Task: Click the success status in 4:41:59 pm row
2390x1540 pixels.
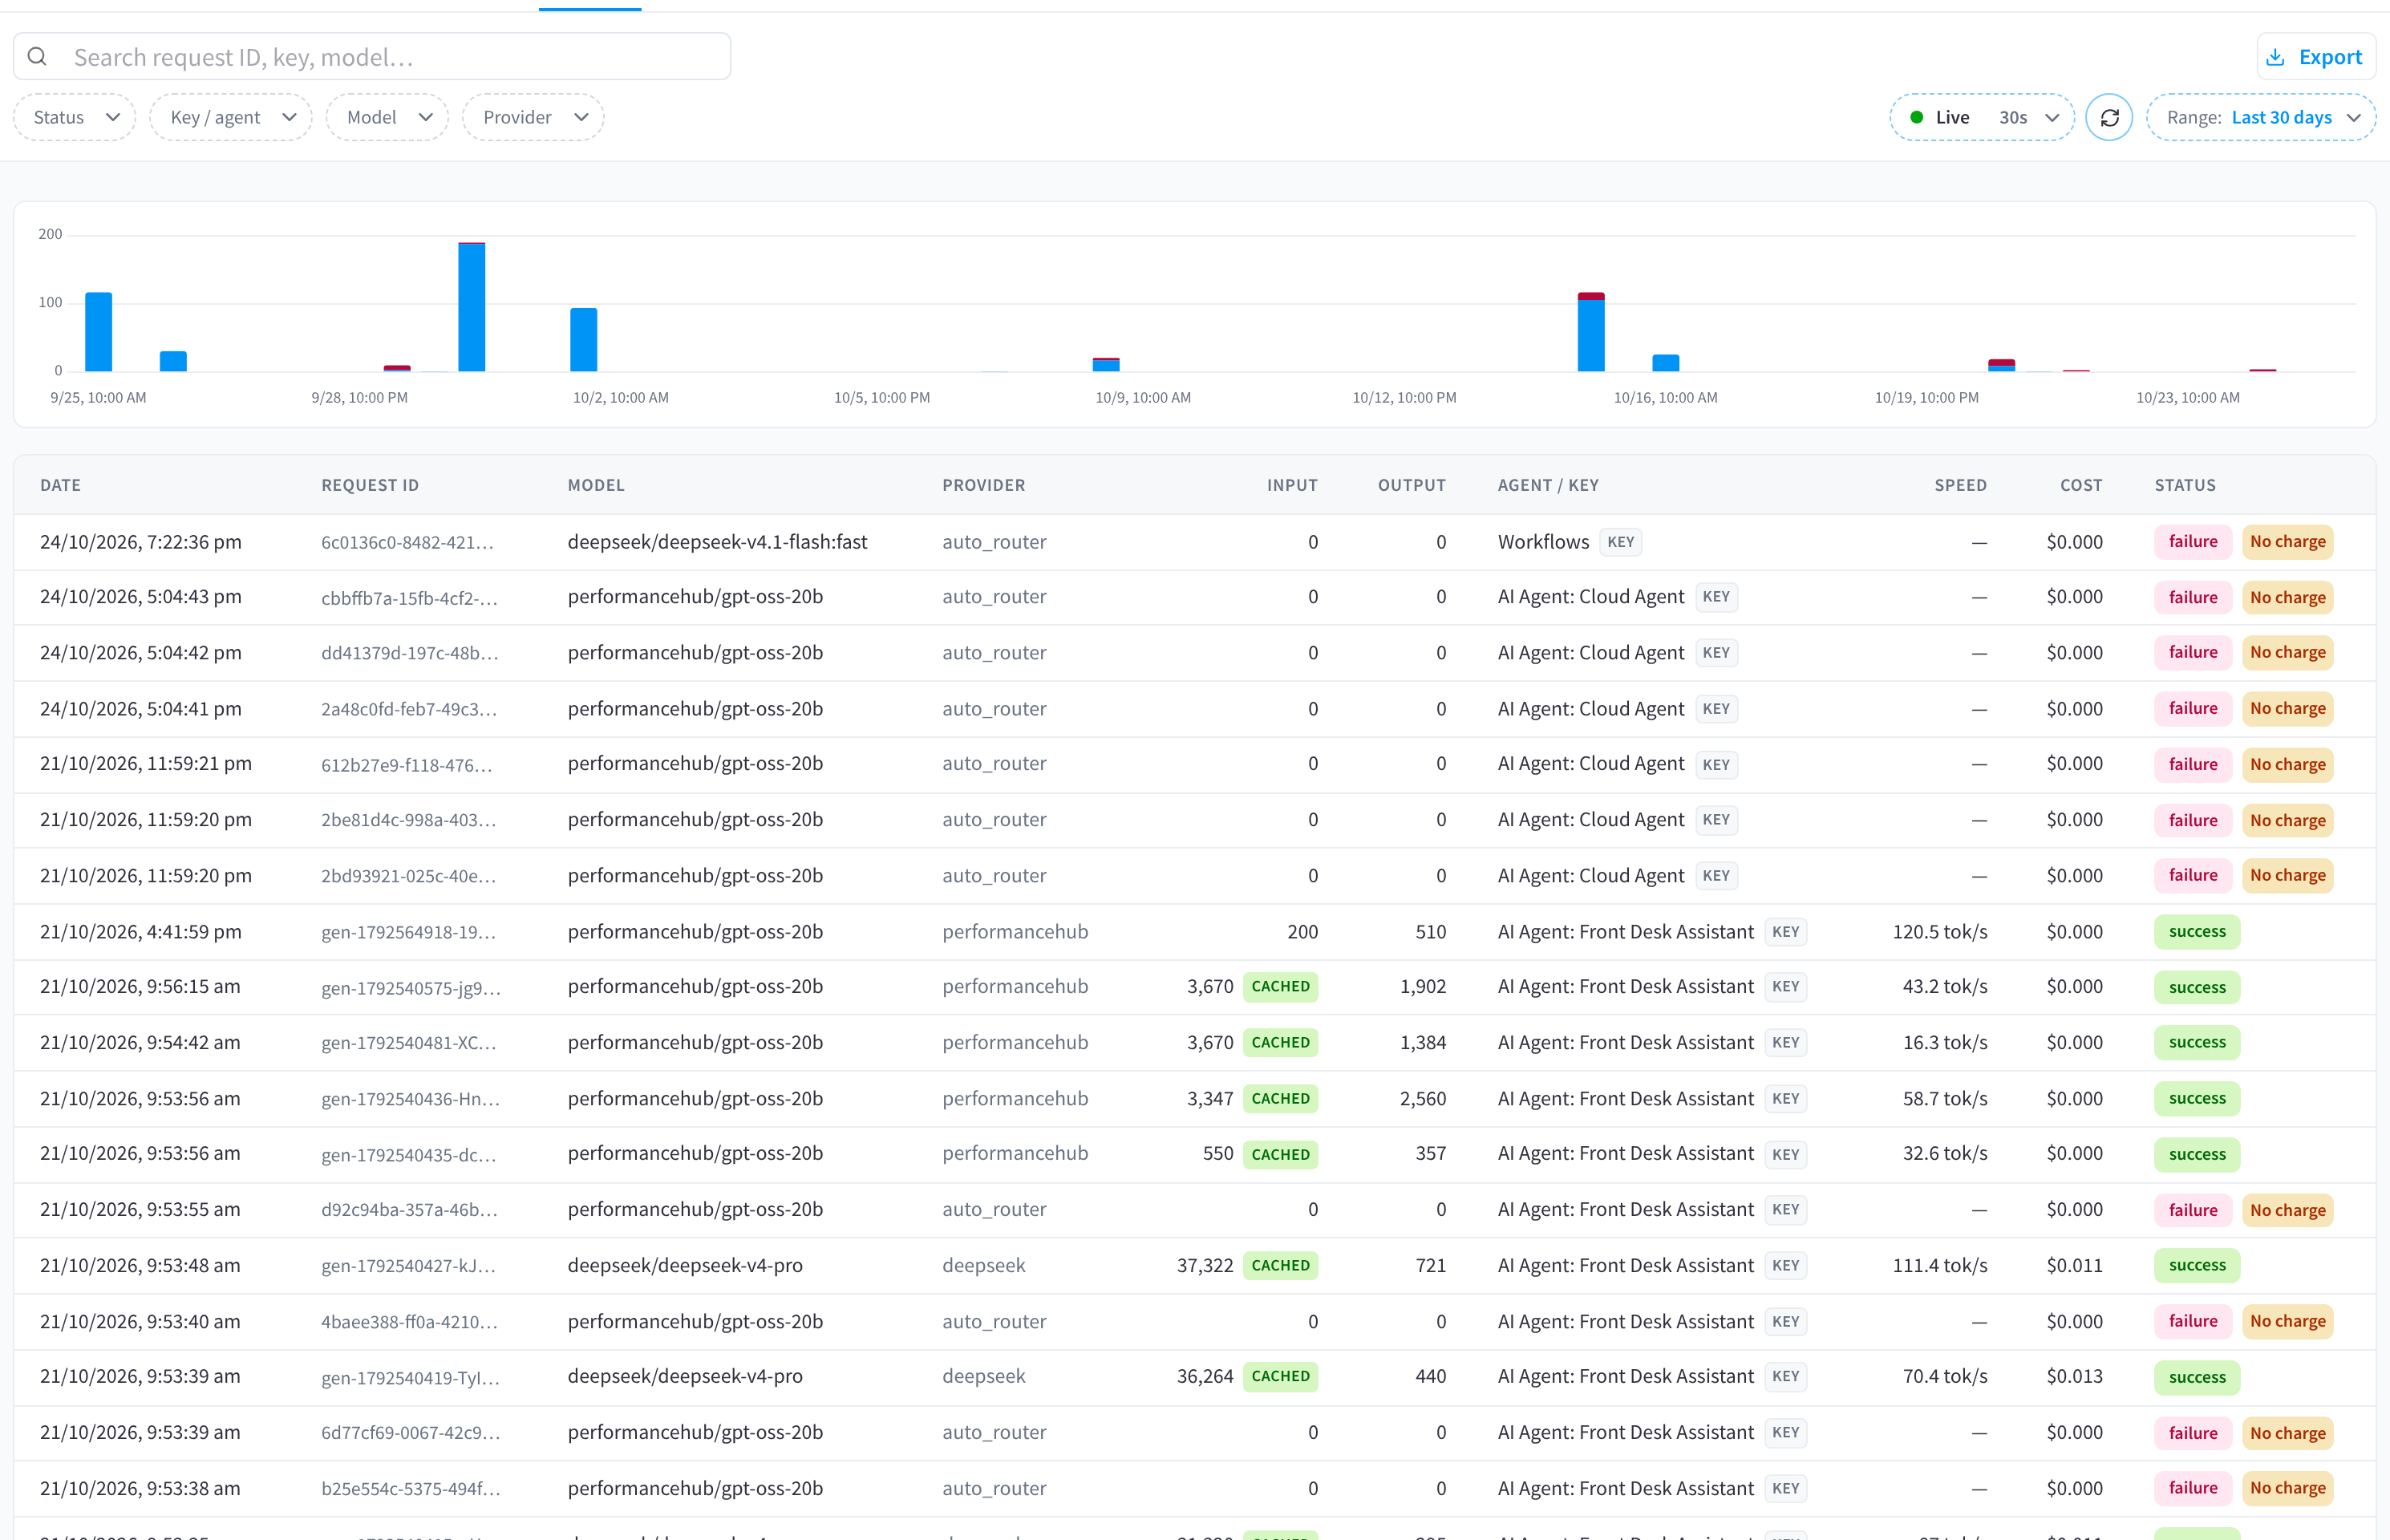Action: [2197, 932]
